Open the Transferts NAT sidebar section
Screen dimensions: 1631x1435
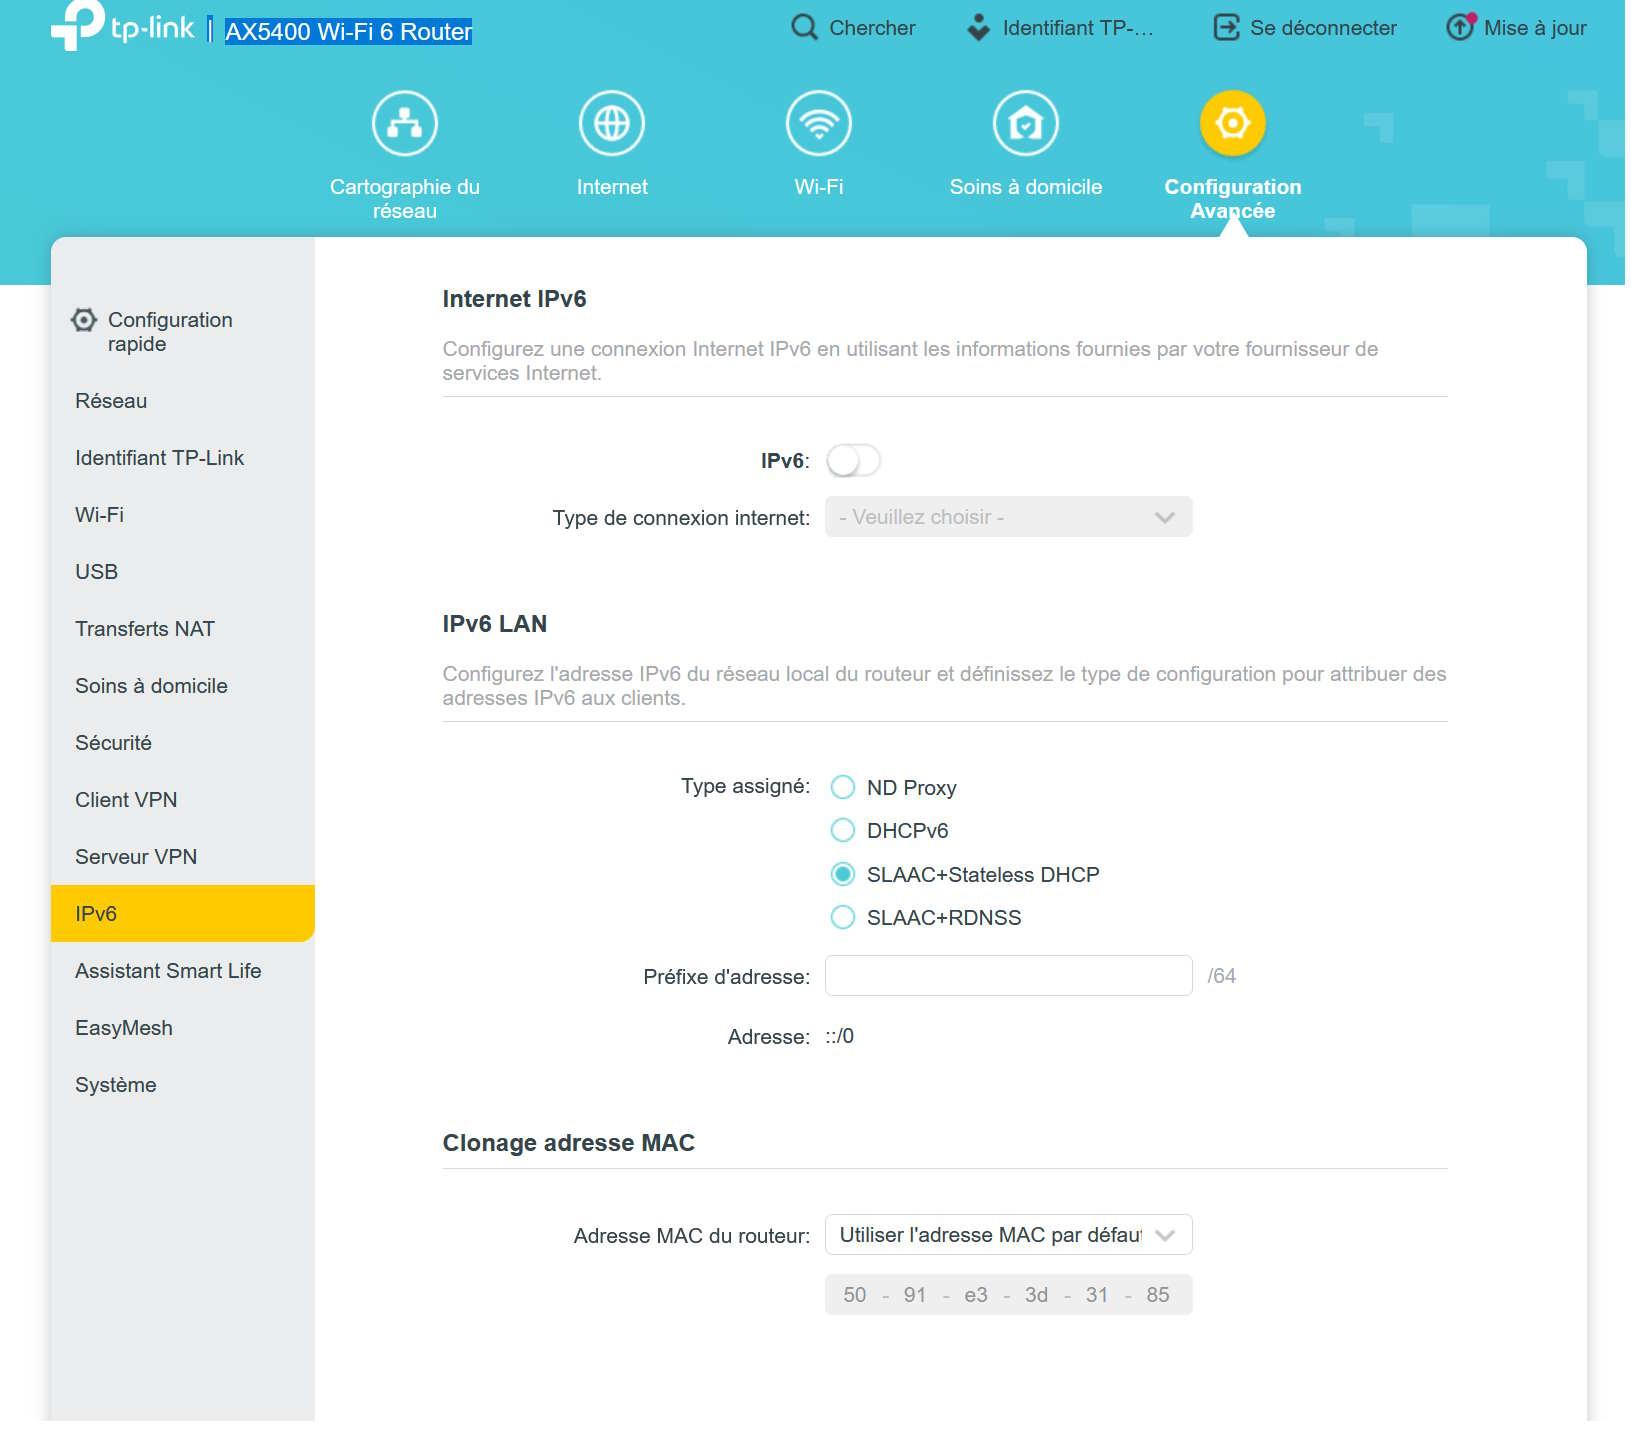(x=145, y=629)
